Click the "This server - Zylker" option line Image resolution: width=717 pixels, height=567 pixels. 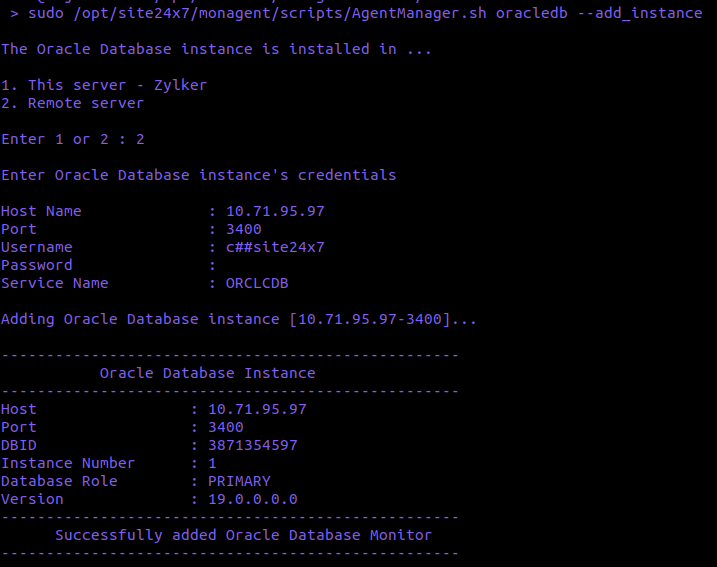tap(104, 85)
